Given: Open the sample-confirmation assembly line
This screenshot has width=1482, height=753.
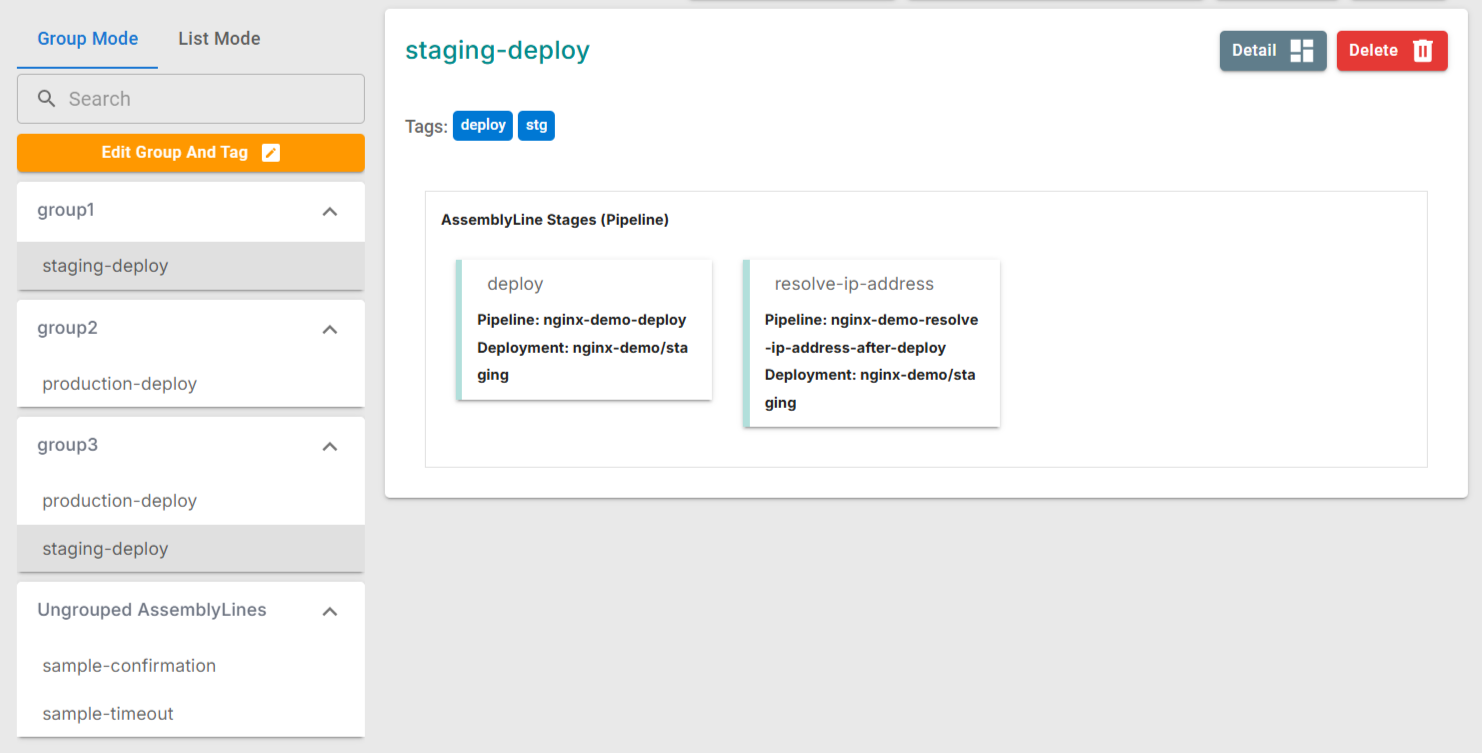Looking at the screenshot, I should (129, 666).
